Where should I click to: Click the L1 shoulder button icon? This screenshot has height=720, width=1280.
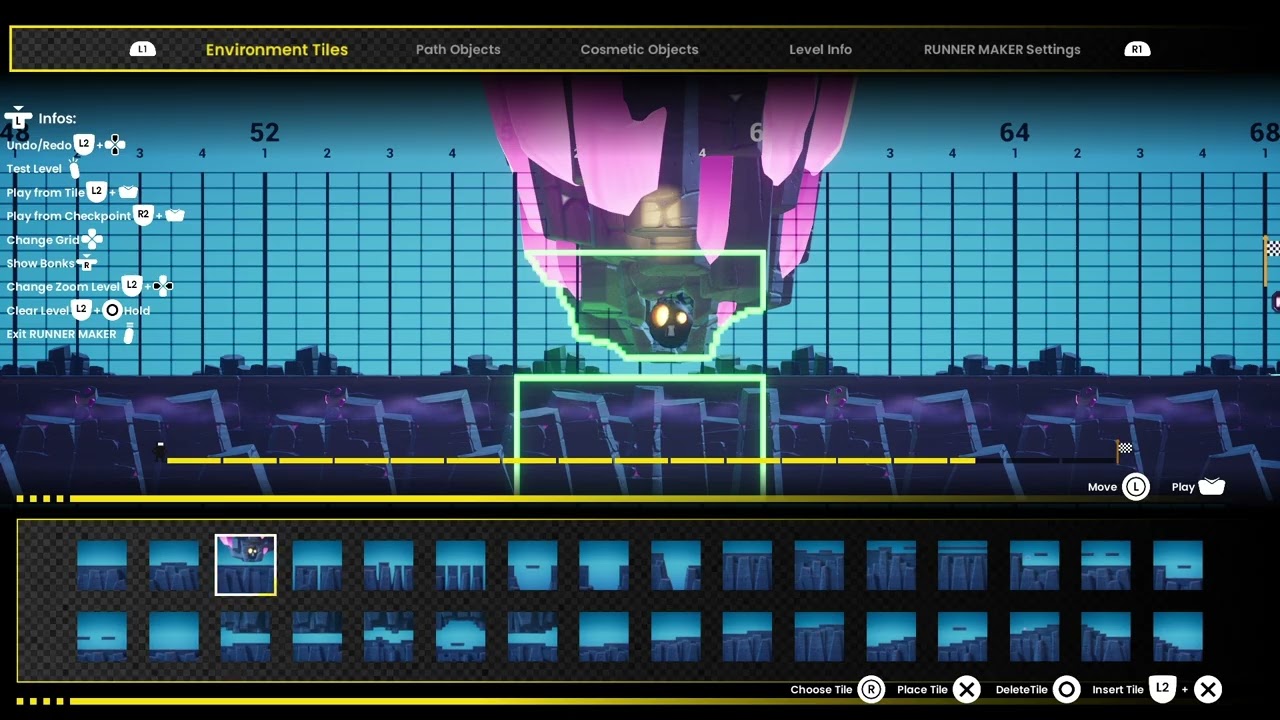click(143, 49)
